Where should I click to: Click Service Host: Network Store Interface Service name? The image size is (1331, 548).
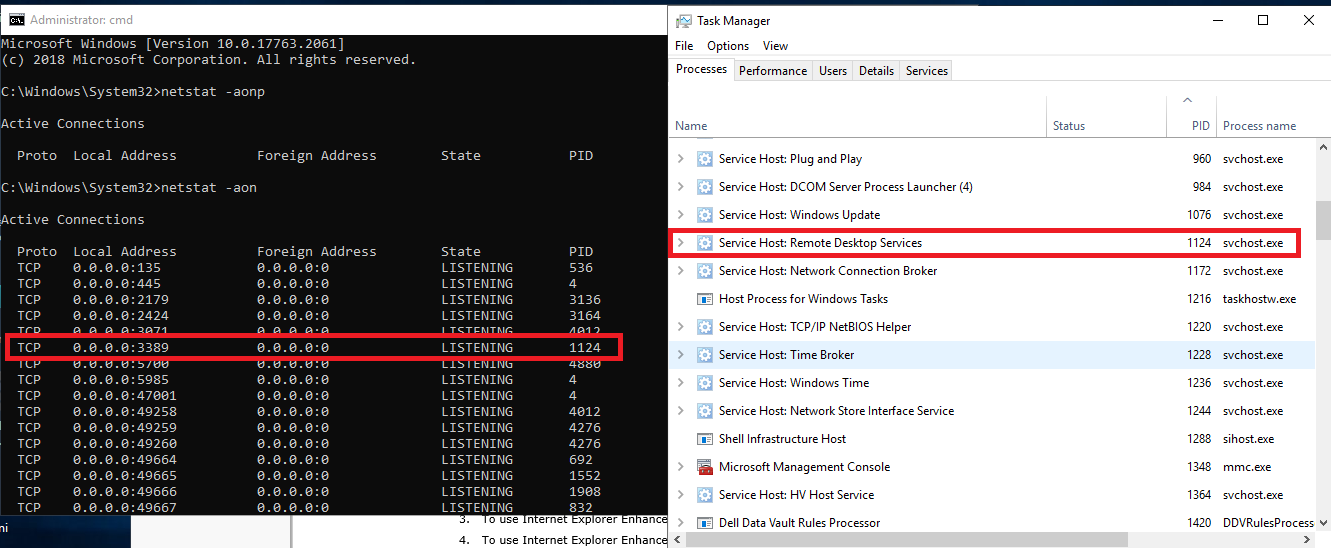point(836,411)
